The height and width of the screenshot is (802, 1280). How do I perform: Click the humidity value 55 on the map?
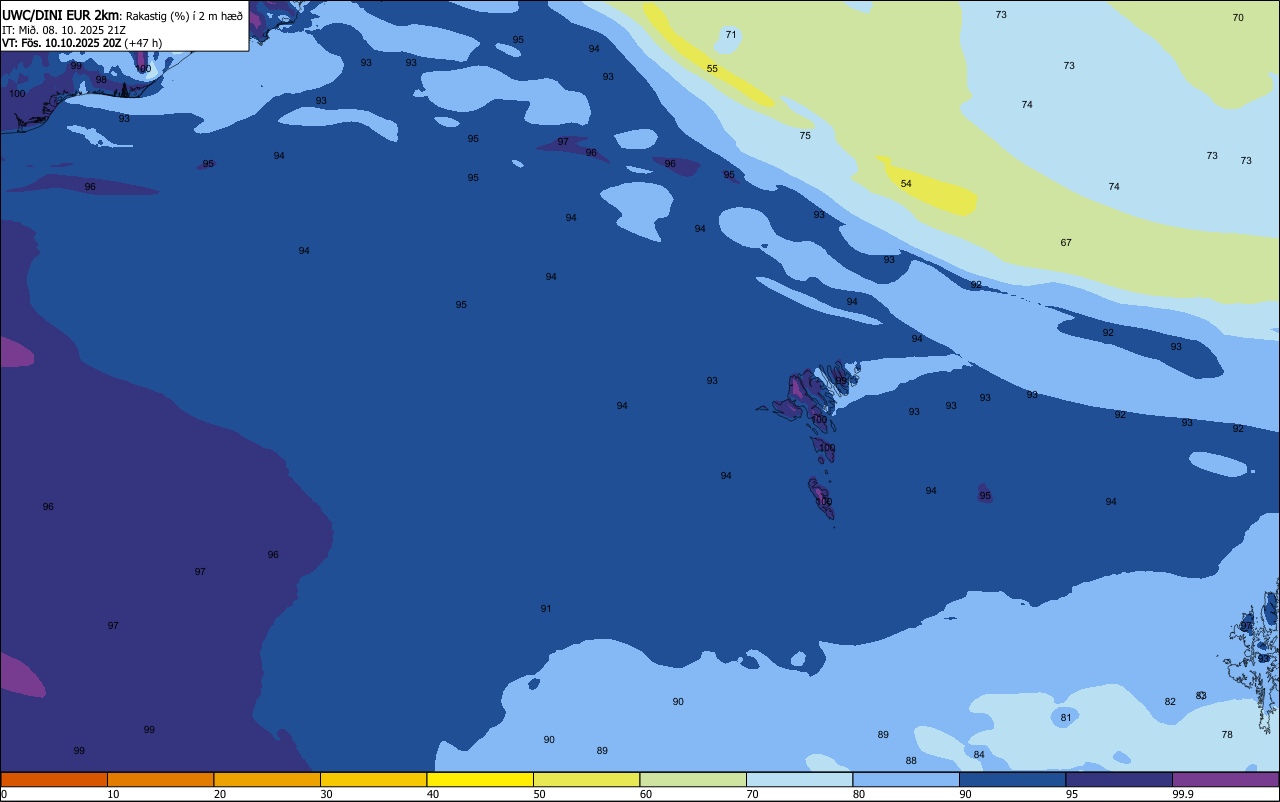click(712, 69)
